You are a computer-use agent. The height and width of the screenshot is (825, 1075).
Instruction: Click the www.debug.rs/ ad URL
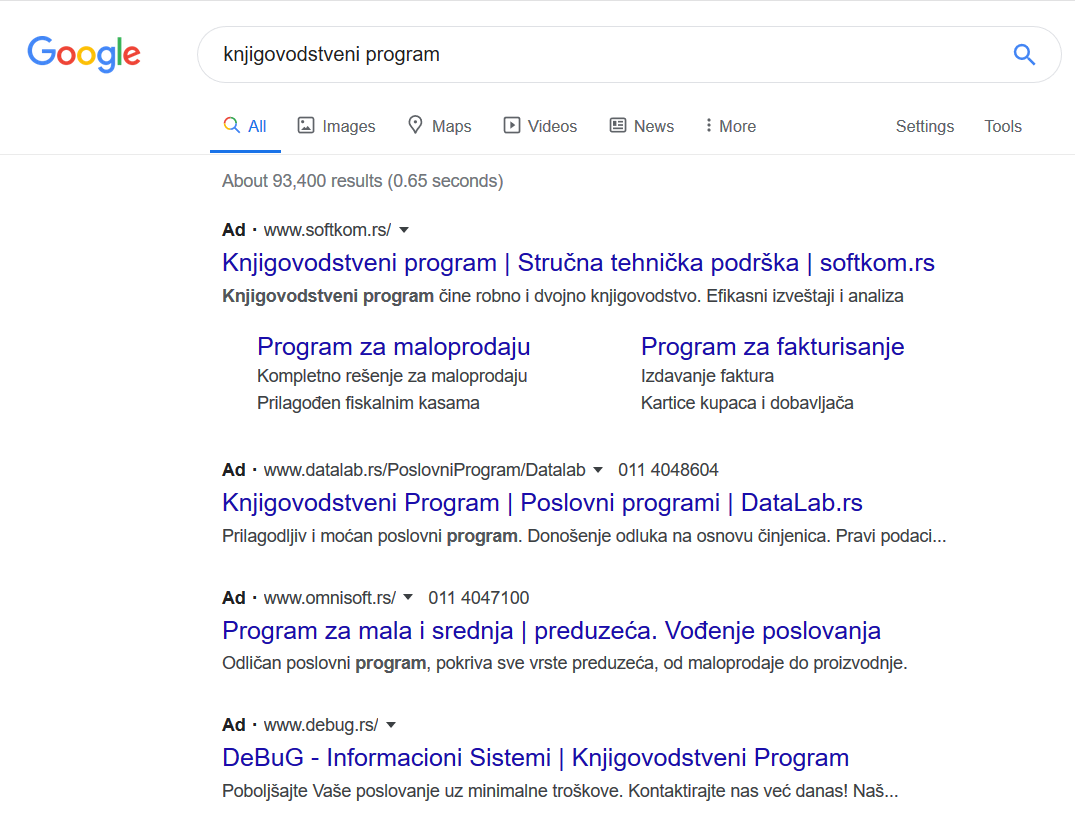coord(321,725)
